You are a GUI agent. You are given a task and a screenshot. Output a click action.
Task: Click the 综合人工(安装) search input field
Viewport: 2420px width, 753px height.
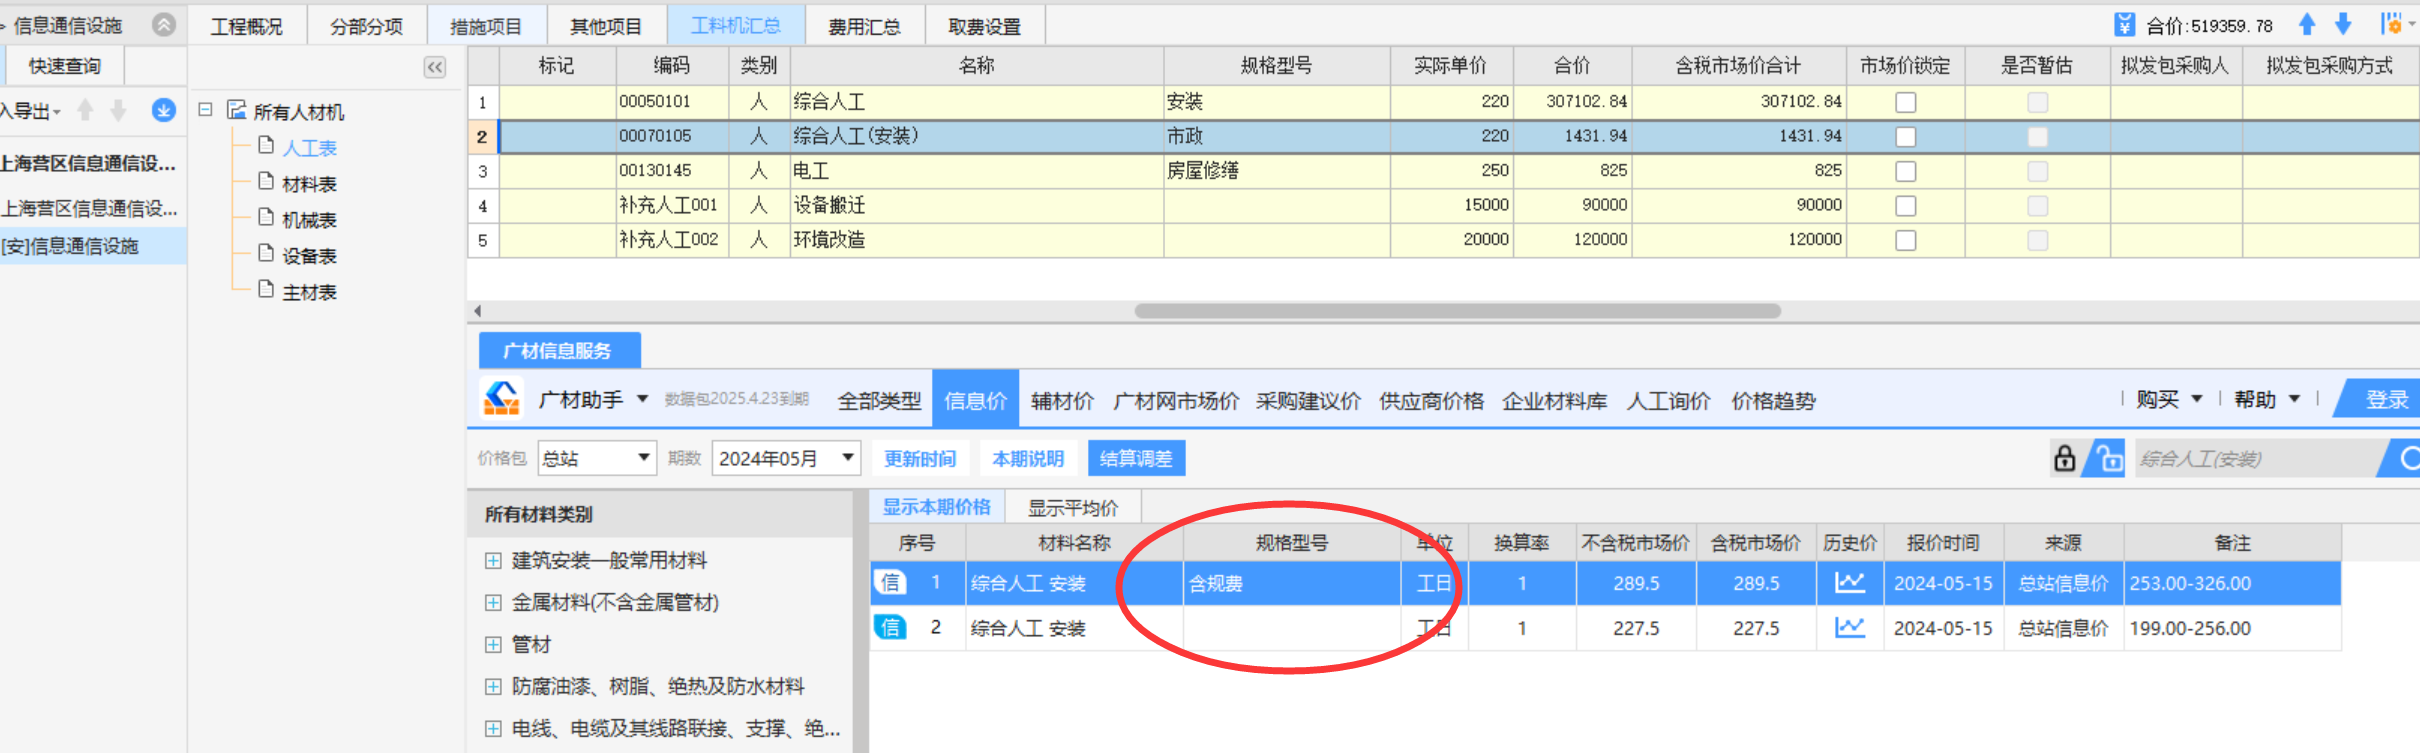tap(2258, 459)
